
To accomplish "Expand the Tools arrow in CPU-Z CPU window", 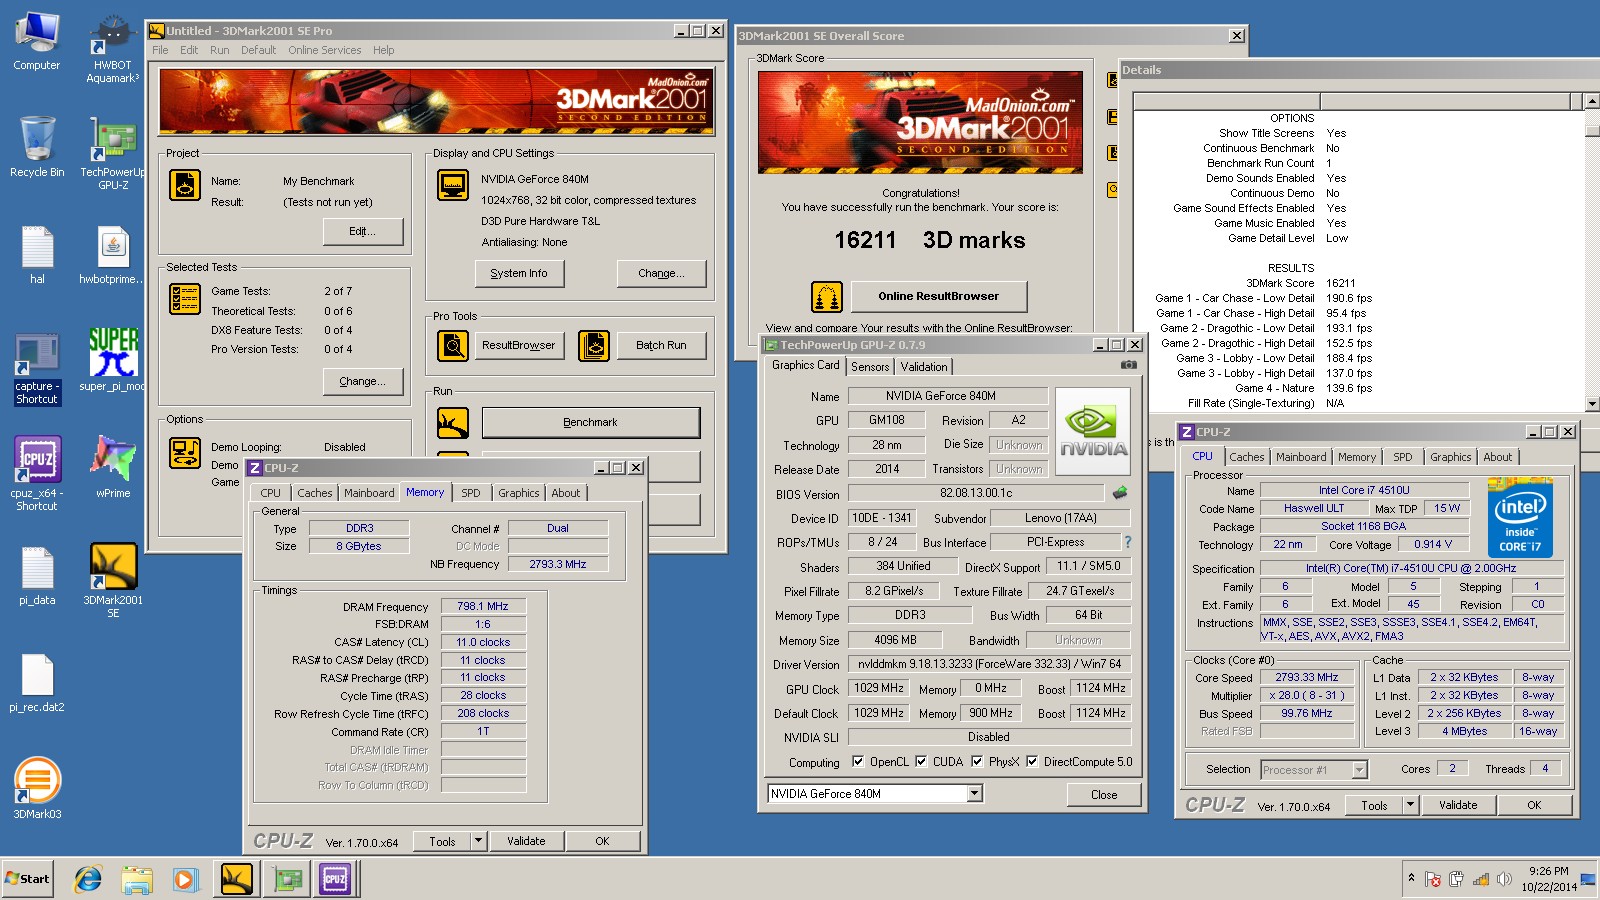I will coord(1410,804).
